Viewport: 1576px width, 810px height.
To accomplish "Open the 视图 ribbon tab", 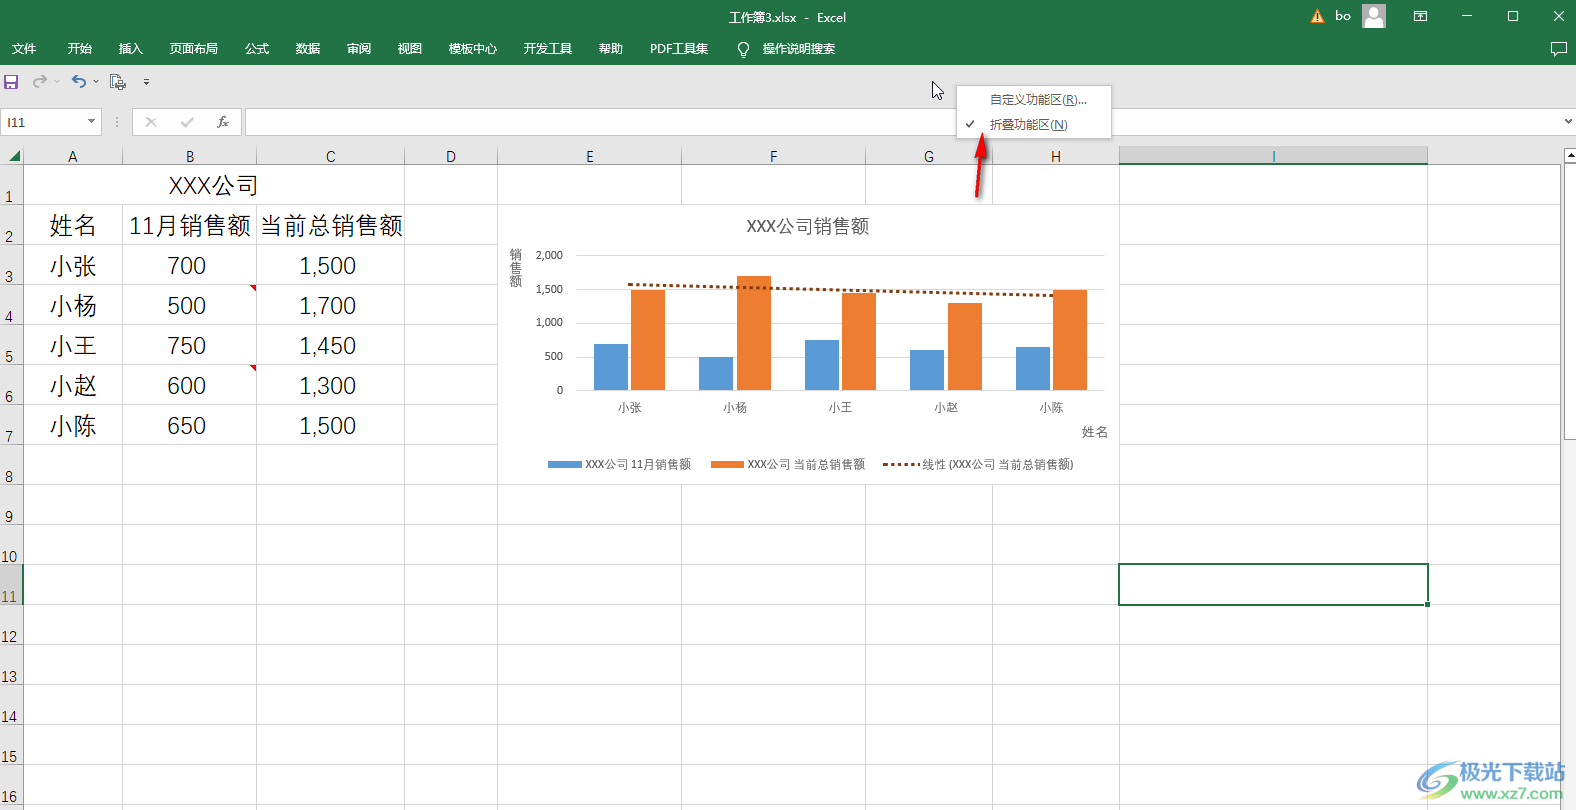I will pyautogui.click(x=410, y=49).
